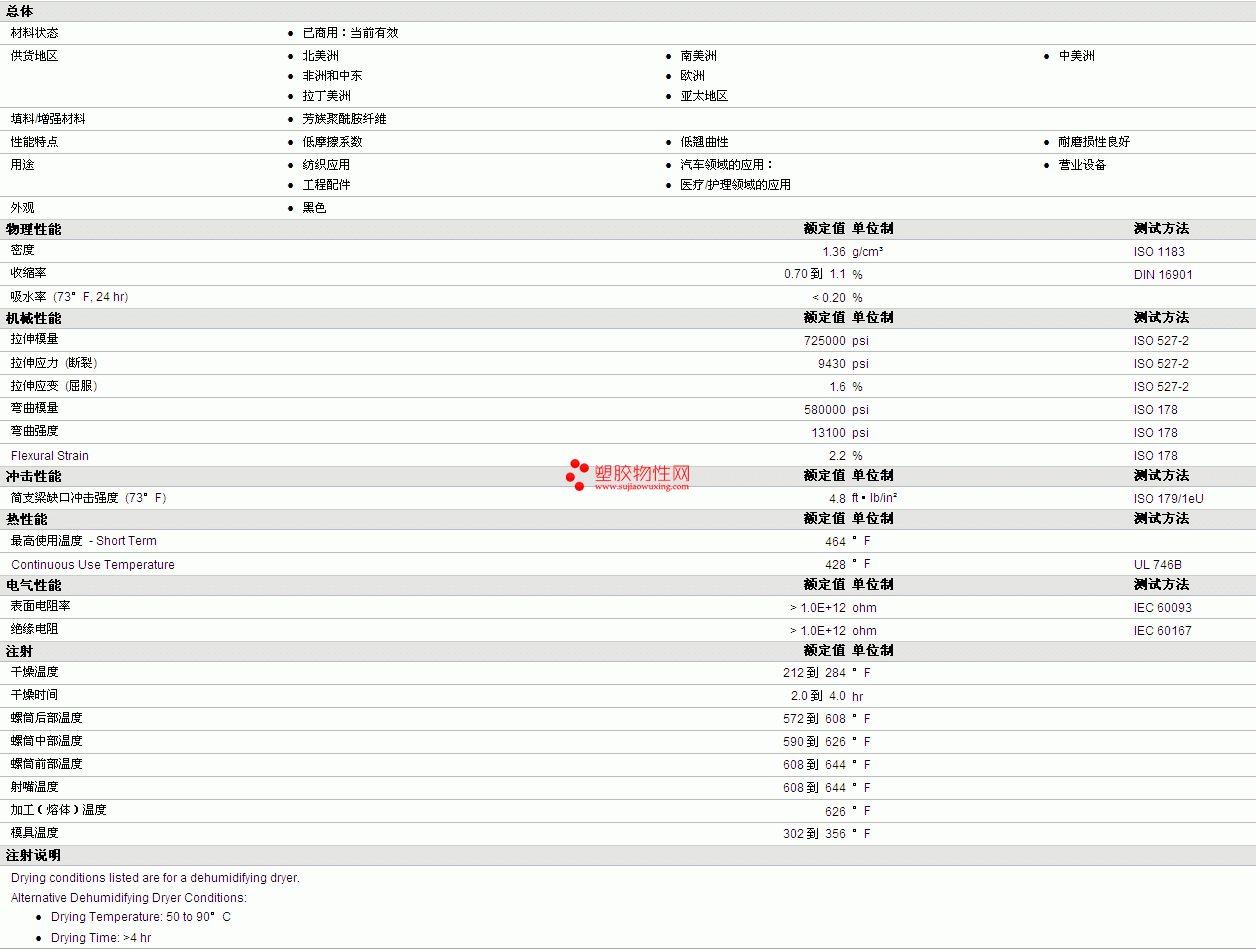Select the flexural strength value 13100
Screen dimensions: 1256x951
(829, 433)
